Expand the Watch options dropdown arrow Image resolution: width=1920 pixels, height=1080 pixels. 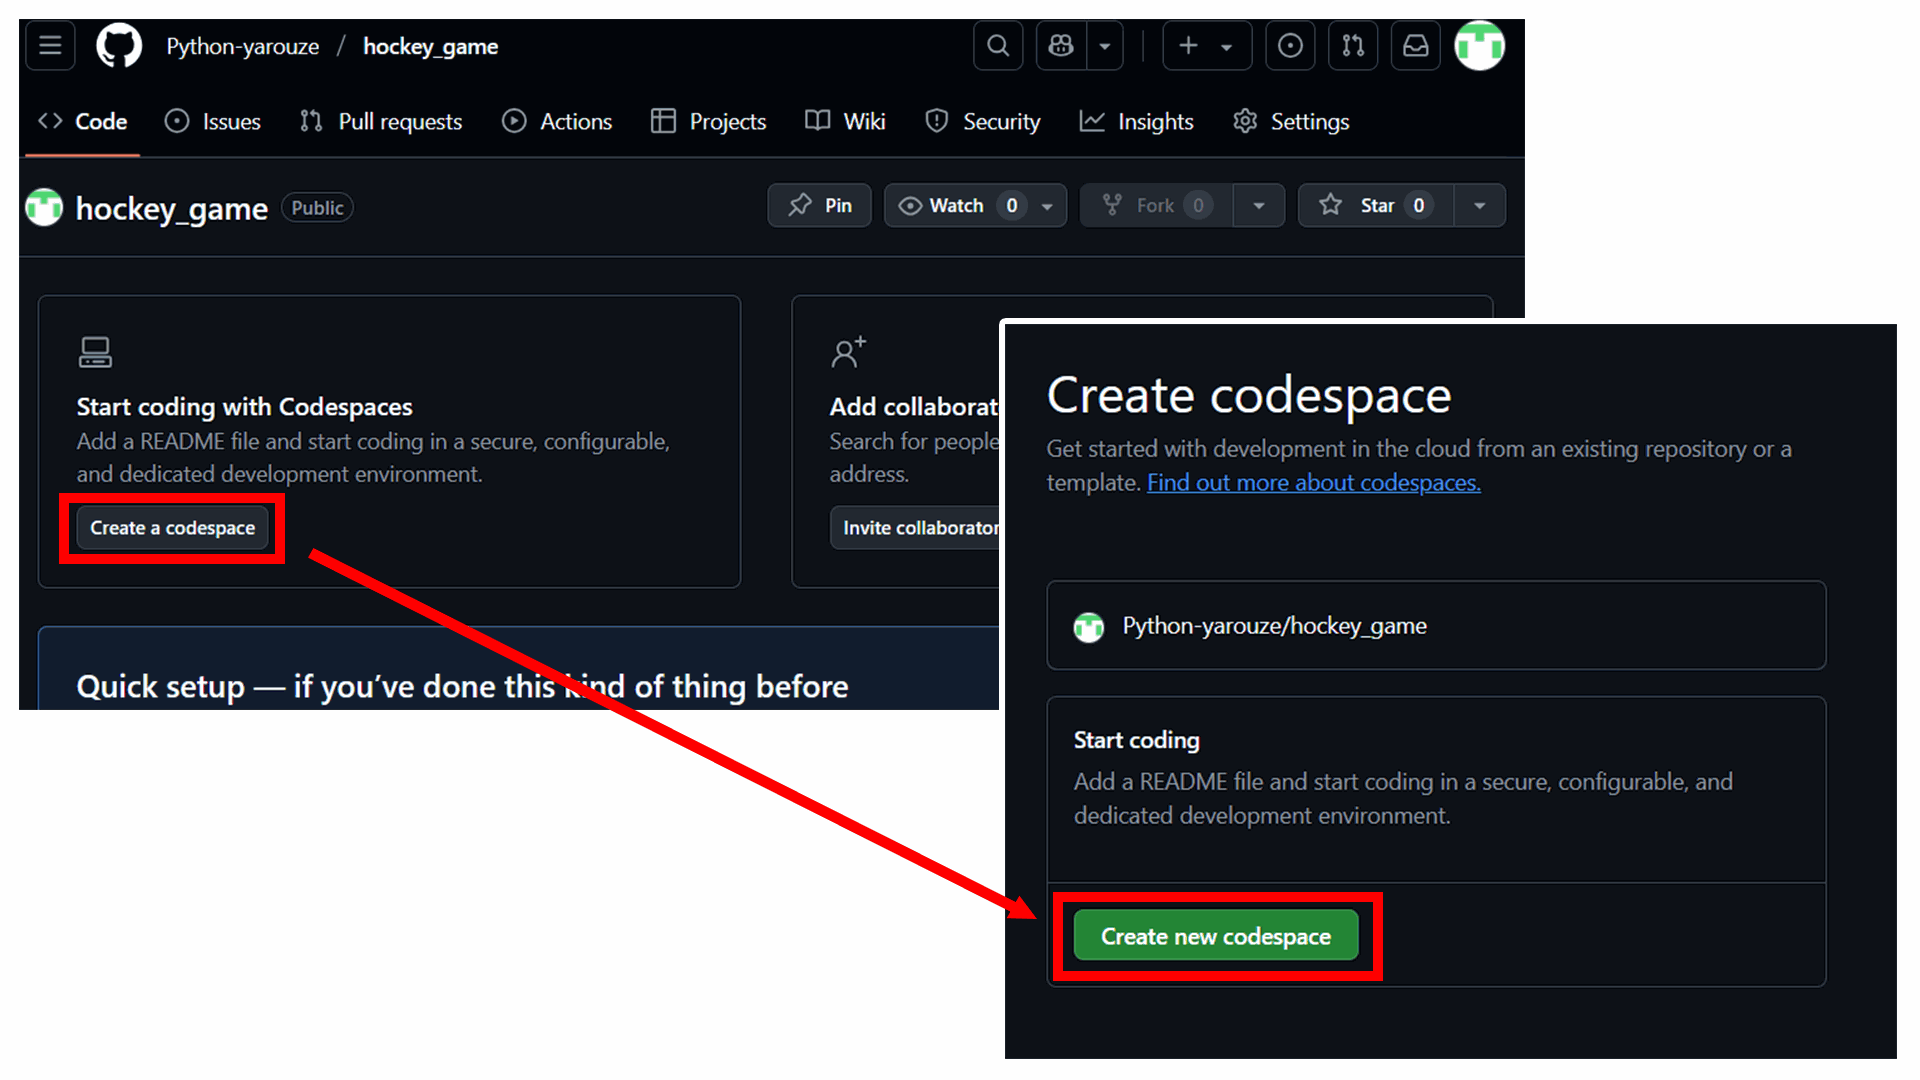click(1048, 205)
